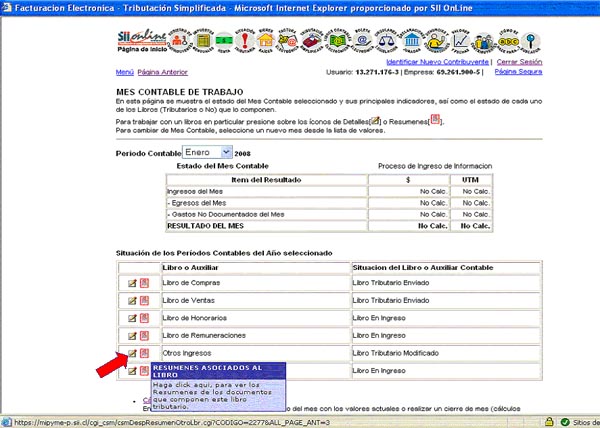
Task: Click '- Gastos No Documentados del Mes' label
Action: 226,215
